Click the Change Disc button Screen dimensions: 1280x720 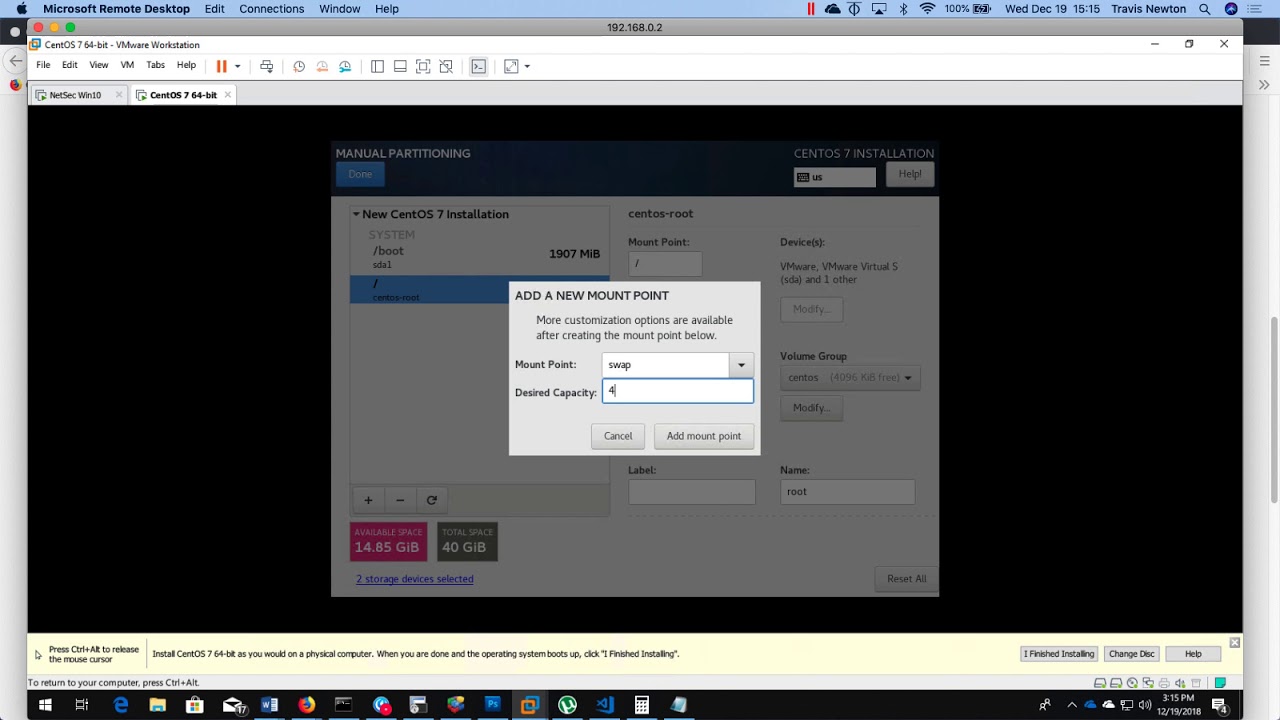coord(1131,654)
